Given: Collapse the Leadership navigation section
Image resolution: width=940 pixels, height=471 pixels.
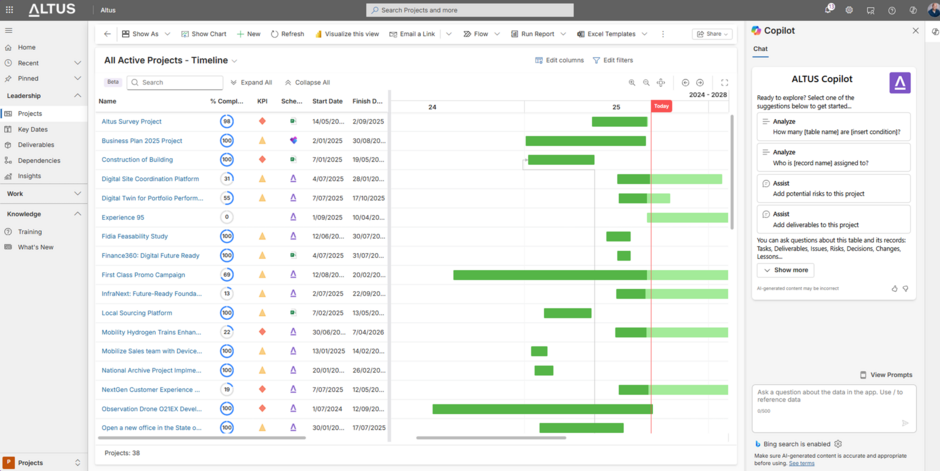Looking at the screenshot, I should point(78,96).
